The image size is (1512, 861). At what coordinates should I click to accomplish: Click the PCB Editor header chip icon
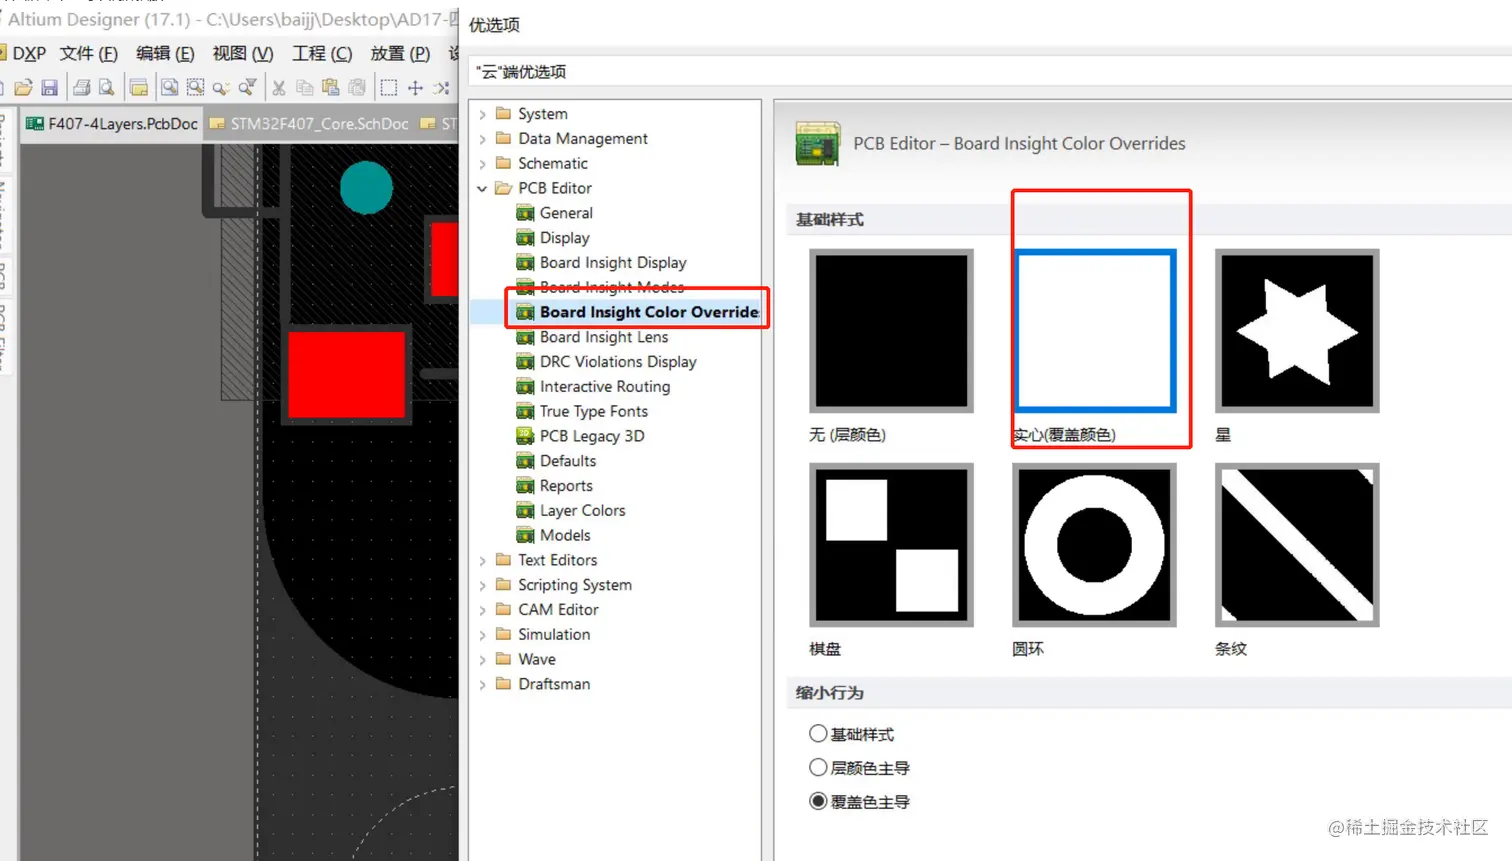click(x=817, y=143)
